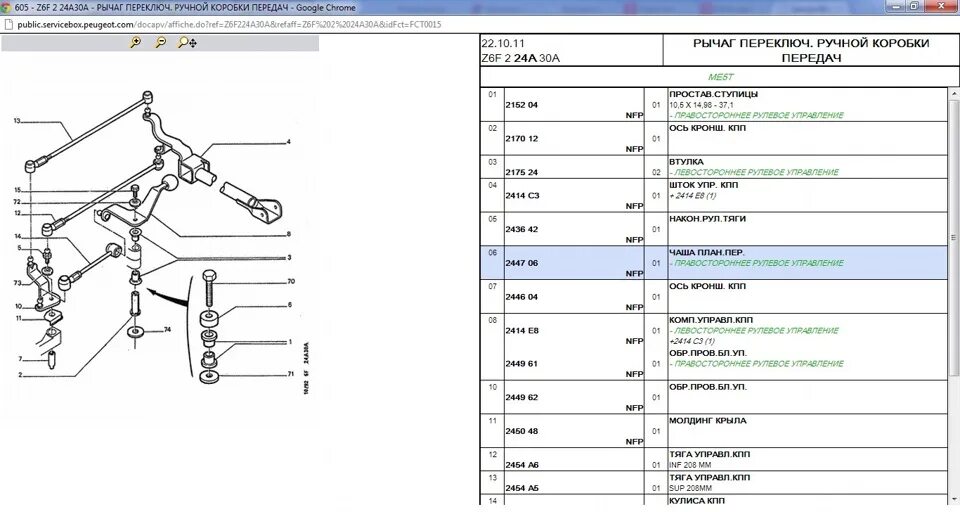
Task: Click the 10,5 X 14,98 - 37,1 dimension text
Action: 701,105
